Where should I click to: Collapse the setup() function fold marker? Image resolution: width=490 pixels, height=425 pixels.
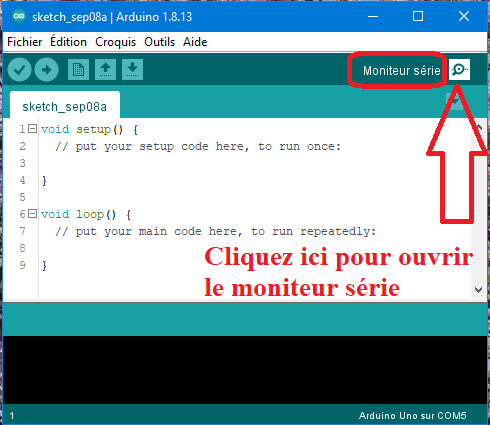pyautogui.click(x=32, y=129)
